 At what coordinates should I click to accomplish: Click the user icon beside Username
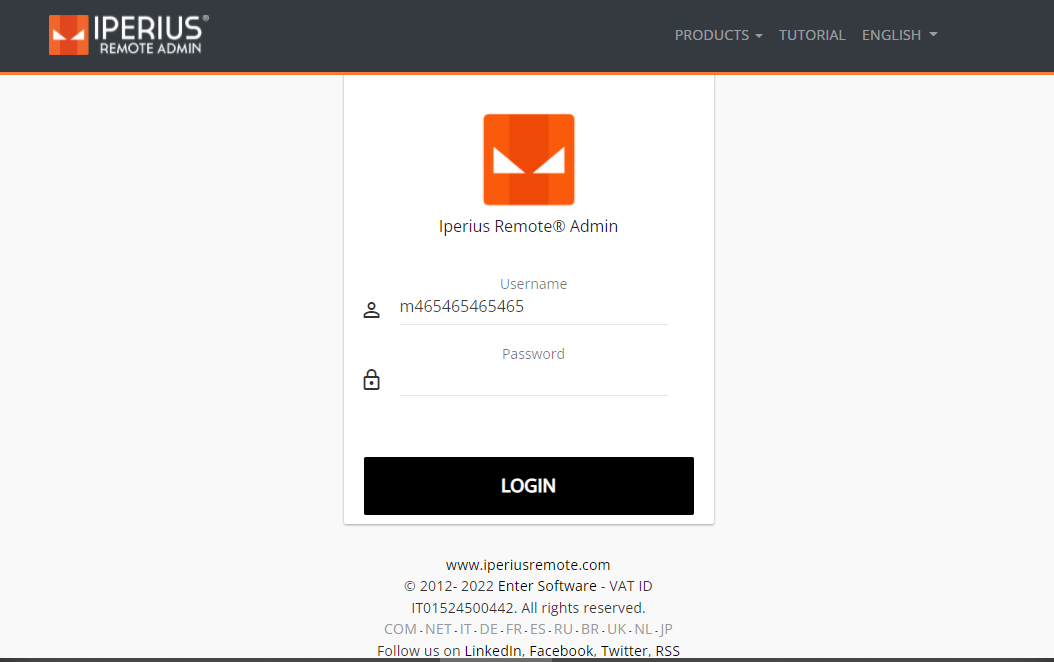point(371,310)
